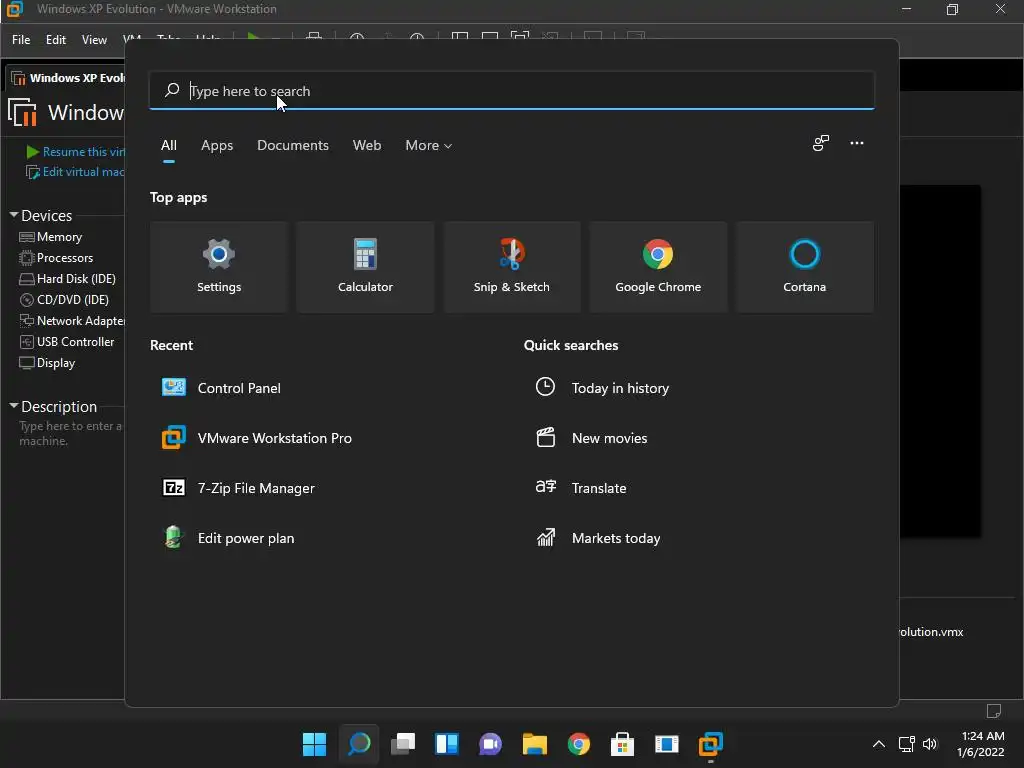Select Today in history quick search
Screen dimensions: 1024x768
602,388
